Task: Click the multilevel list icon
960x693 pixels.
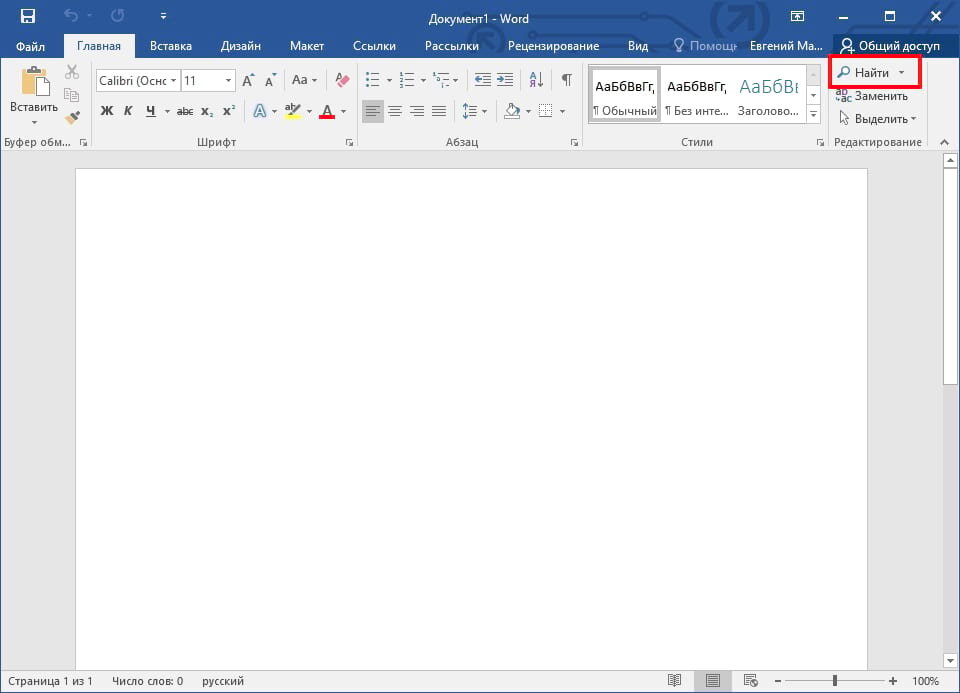Action: tap(441, 80)
